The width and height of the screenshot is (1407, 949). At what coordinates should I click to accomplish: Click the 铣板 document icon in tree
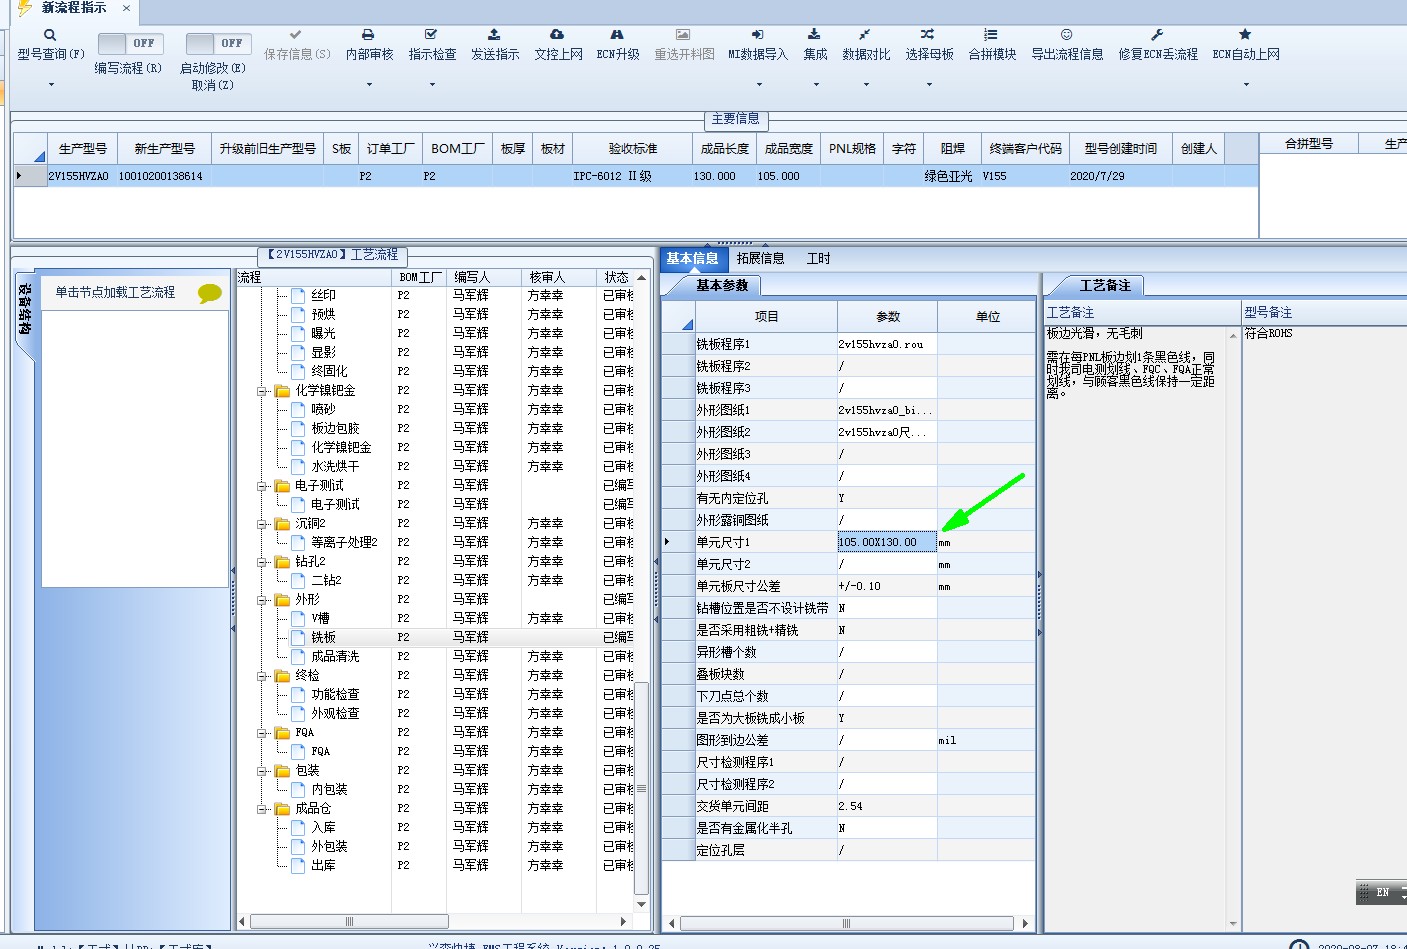click(x=298, y=637)
